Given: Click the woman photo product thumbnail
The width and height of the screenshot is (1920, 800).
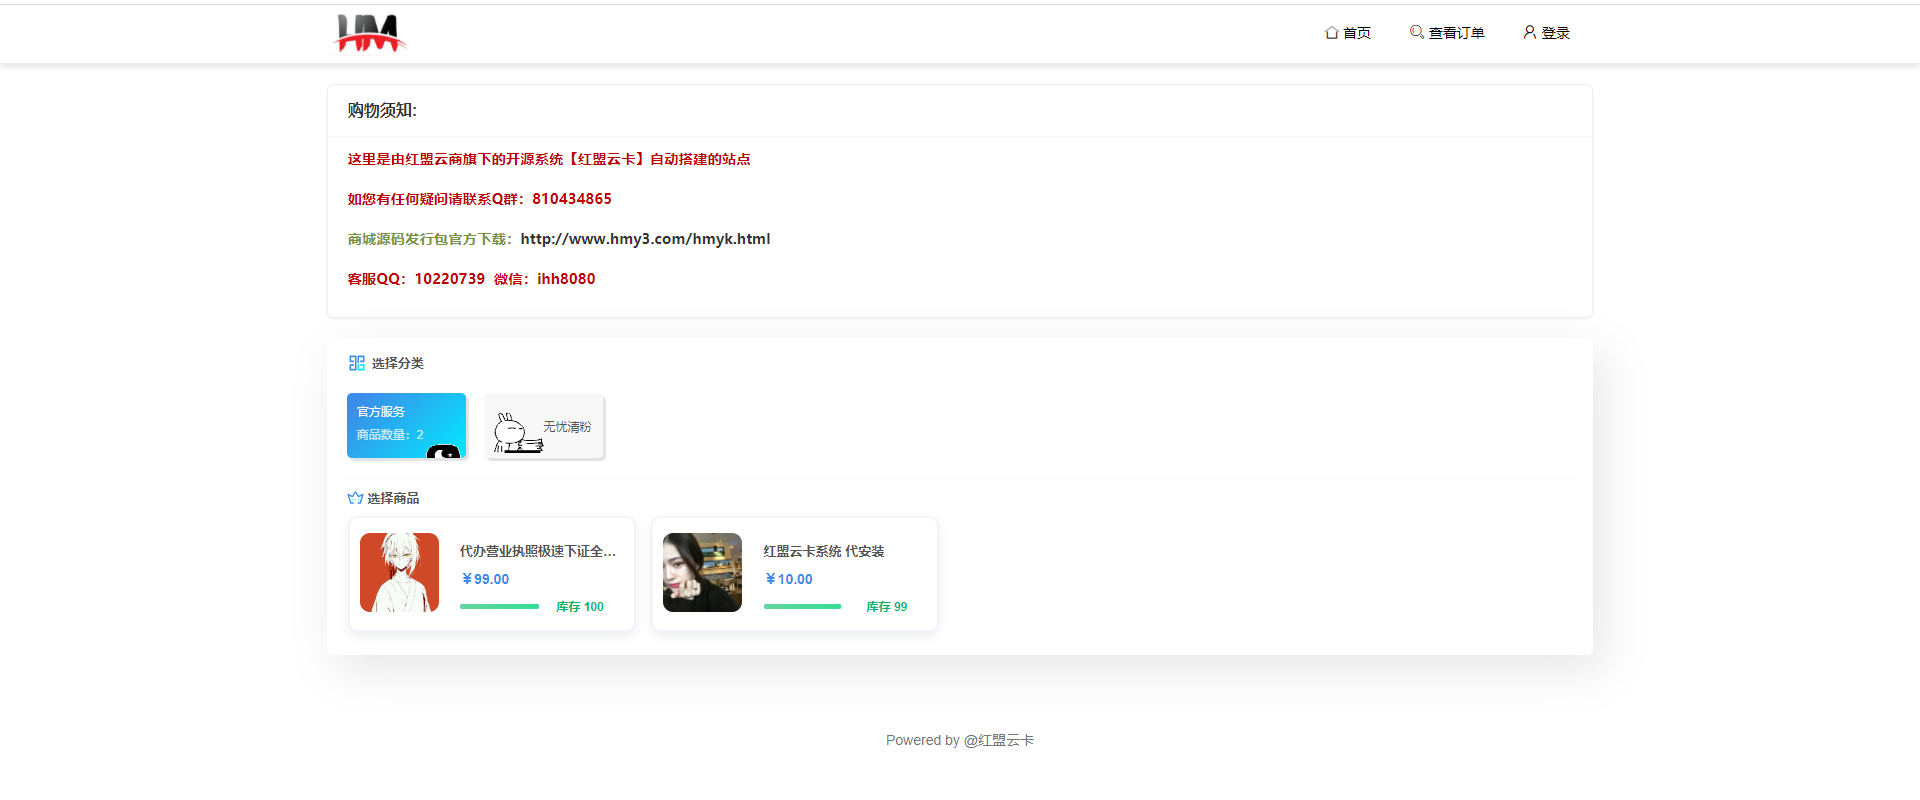Looking at the screenshot, I should [x=702, y=572].
